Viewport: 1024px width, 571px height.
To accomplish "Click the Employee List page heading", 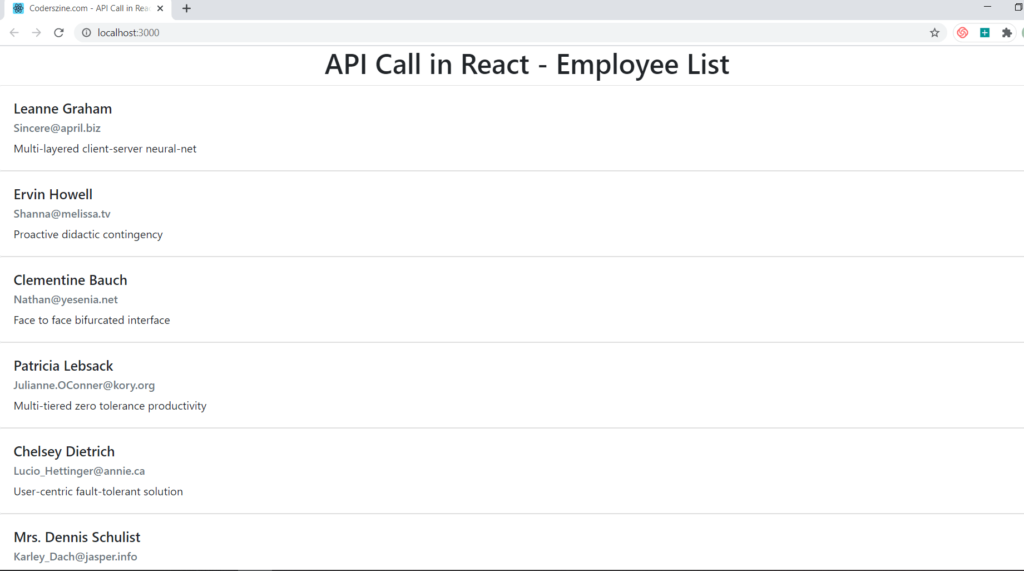I will 527,64.
